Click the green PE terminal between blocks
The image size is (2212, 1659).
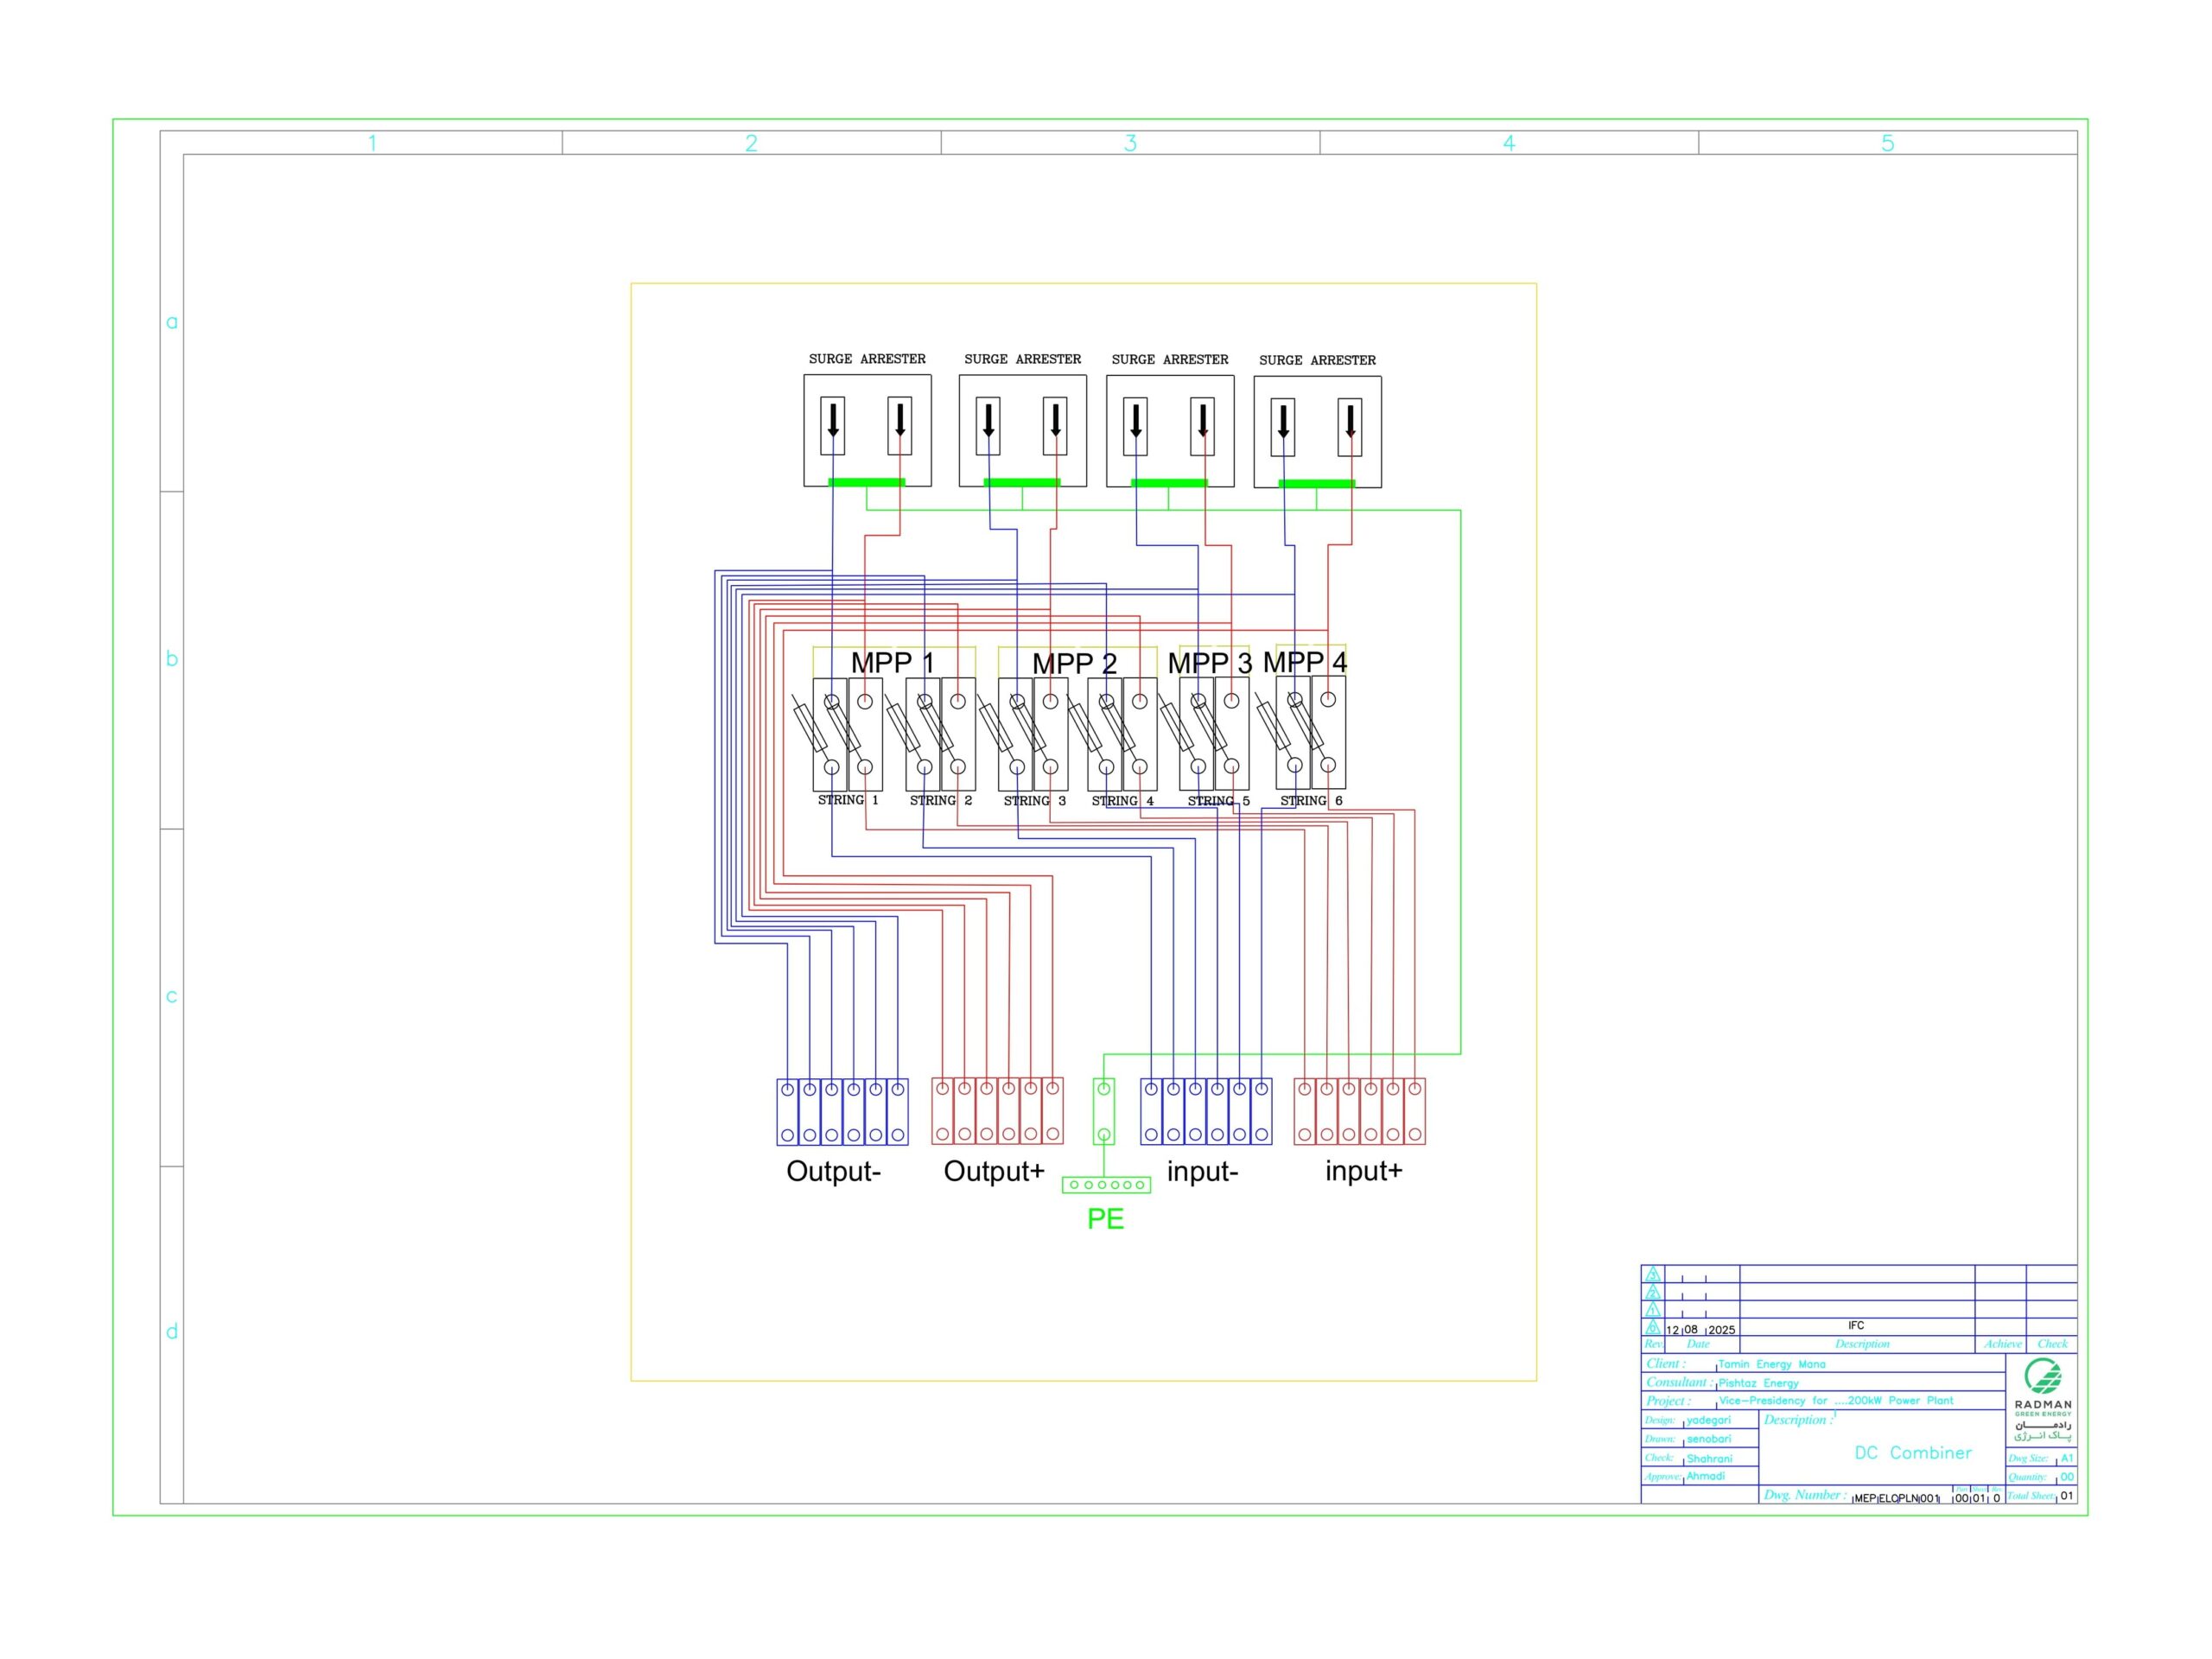pos(1104,1111)
